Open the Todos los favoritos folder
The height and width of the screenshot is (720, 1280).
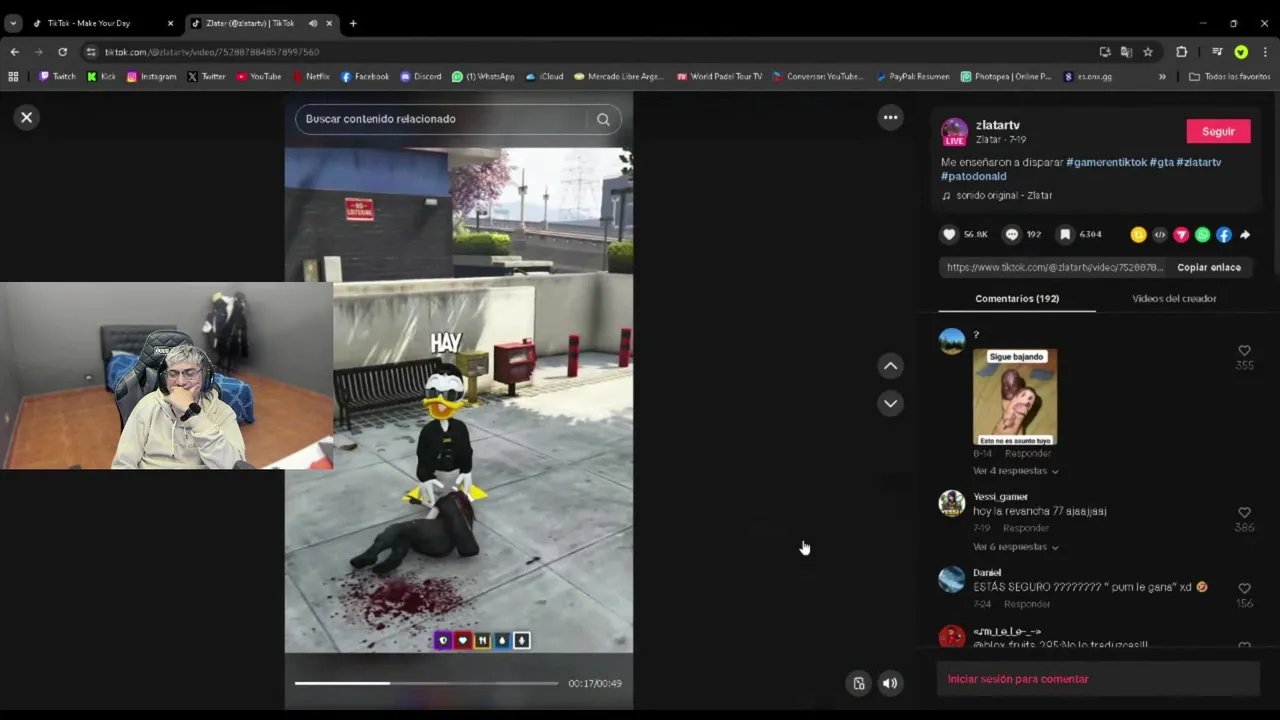pos(1229,76)
